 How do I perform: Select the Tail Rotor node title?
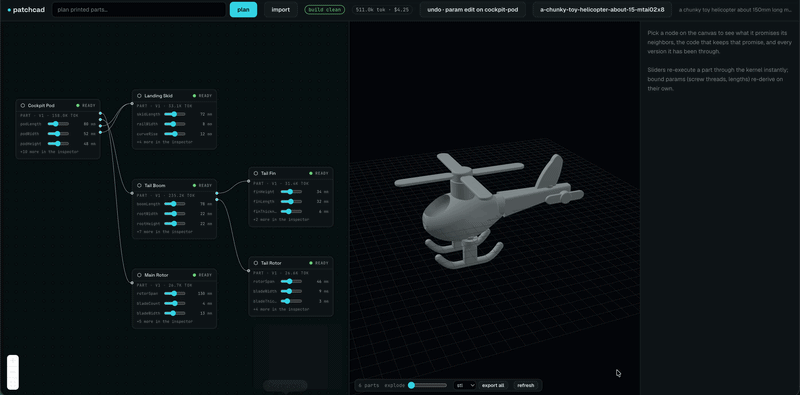click(271, 263)
